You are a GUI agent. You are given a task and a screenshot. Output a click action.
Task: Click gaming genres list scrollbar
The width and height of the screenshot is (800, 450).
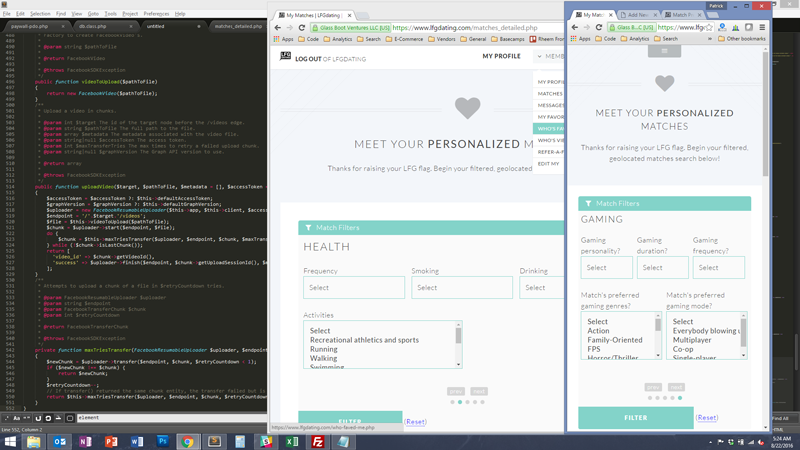(658, 335)
